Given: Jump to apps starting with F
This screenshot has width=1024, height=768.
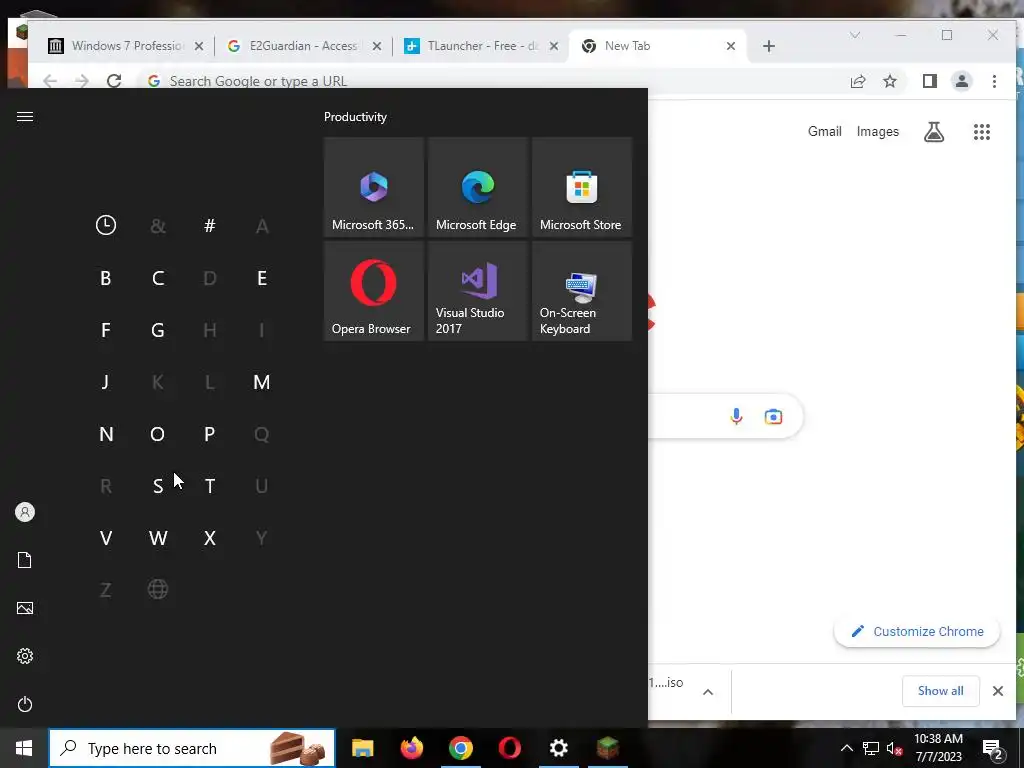Looking at the screenshot, I should [106, 330].
